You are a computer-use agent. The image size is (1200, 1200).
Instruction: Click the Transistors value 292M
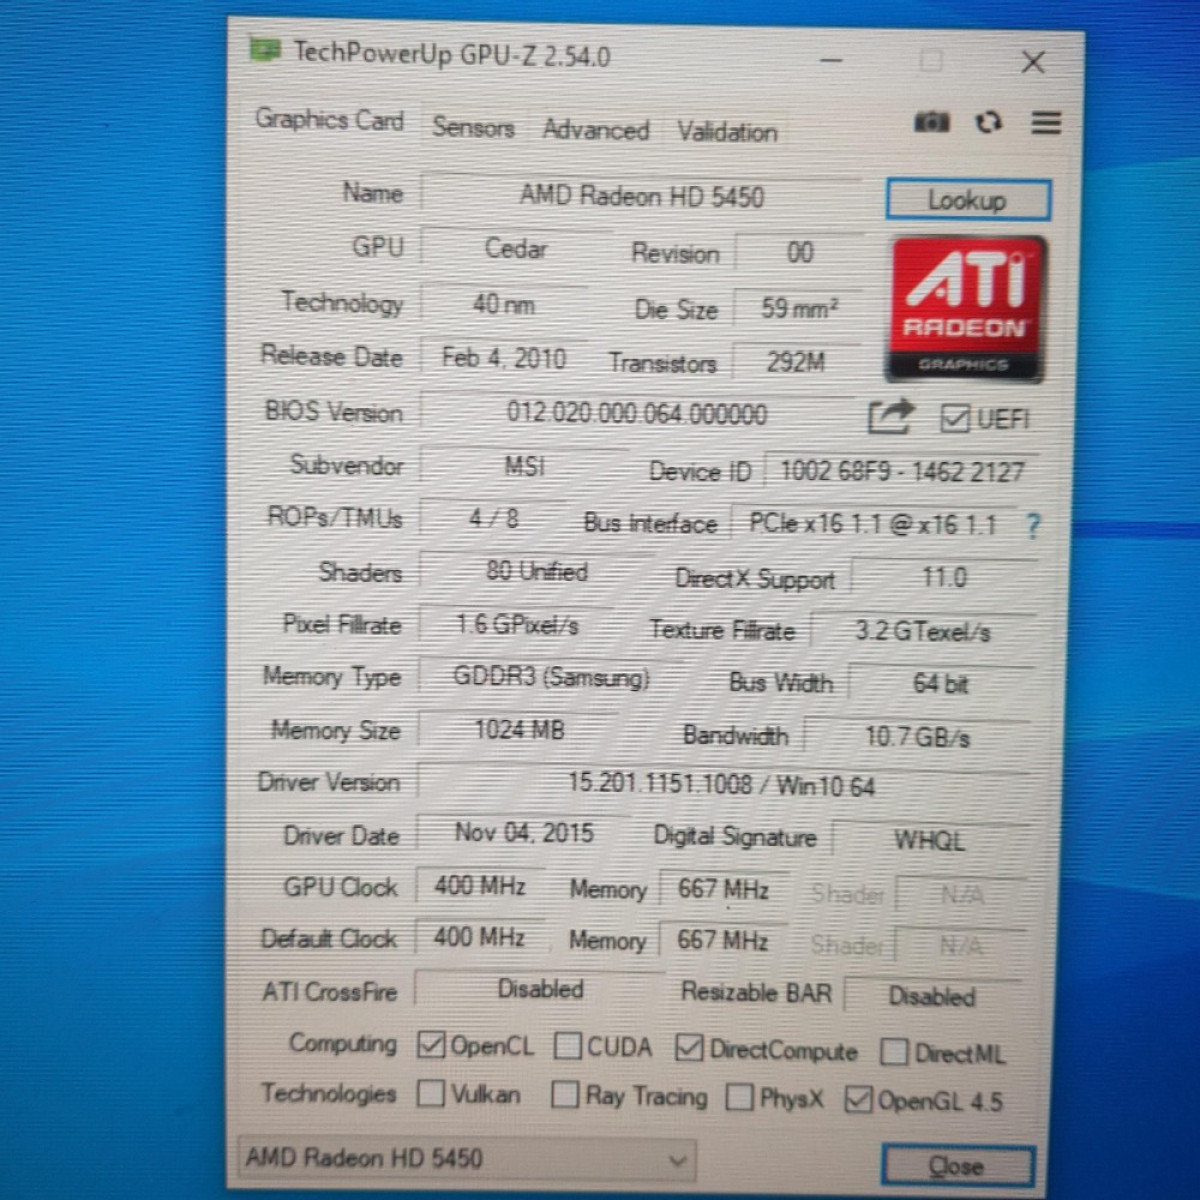pos(796,362)
